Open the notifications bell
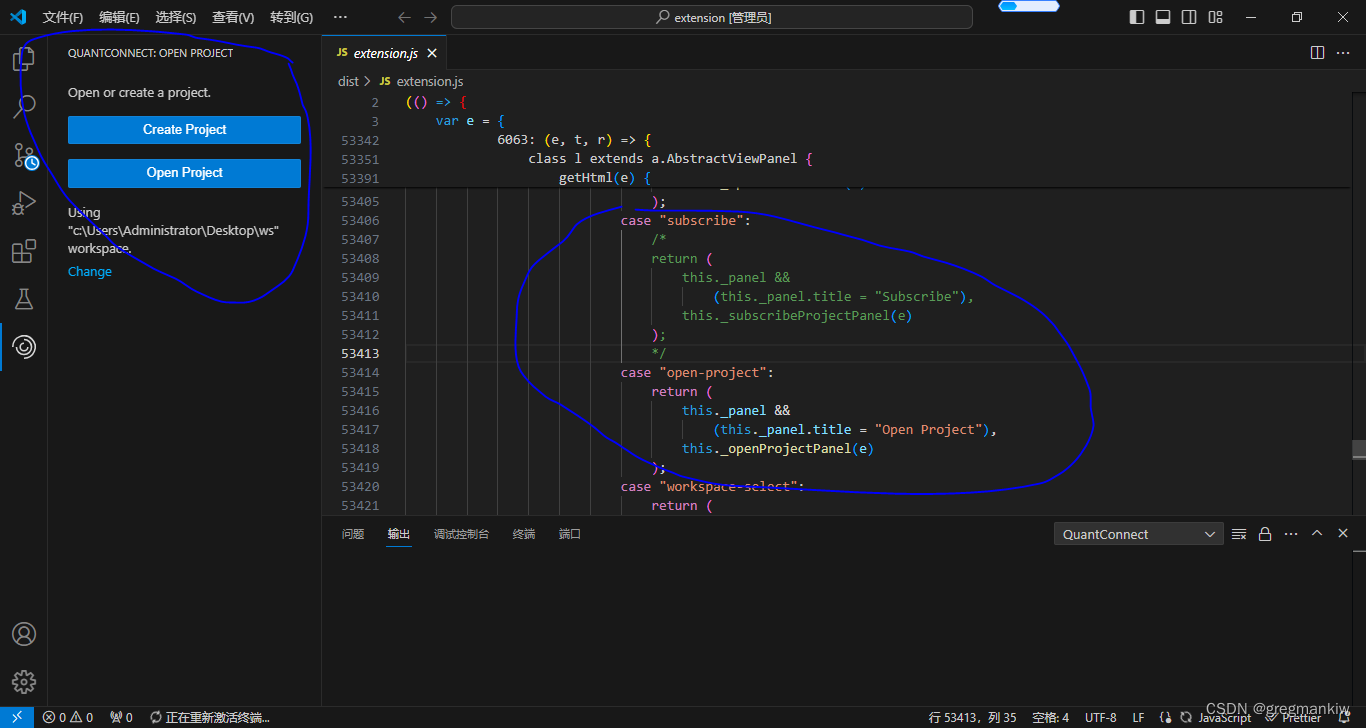The height and width of the screenshot is (728, 1366). 1344,717
